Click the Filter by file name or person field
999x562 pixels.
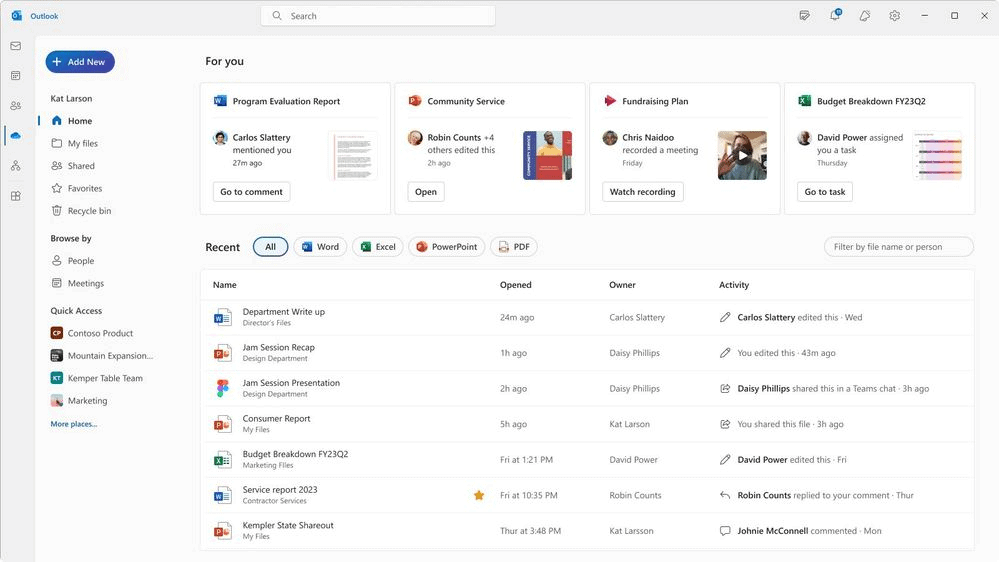click(x=898, y=247)
